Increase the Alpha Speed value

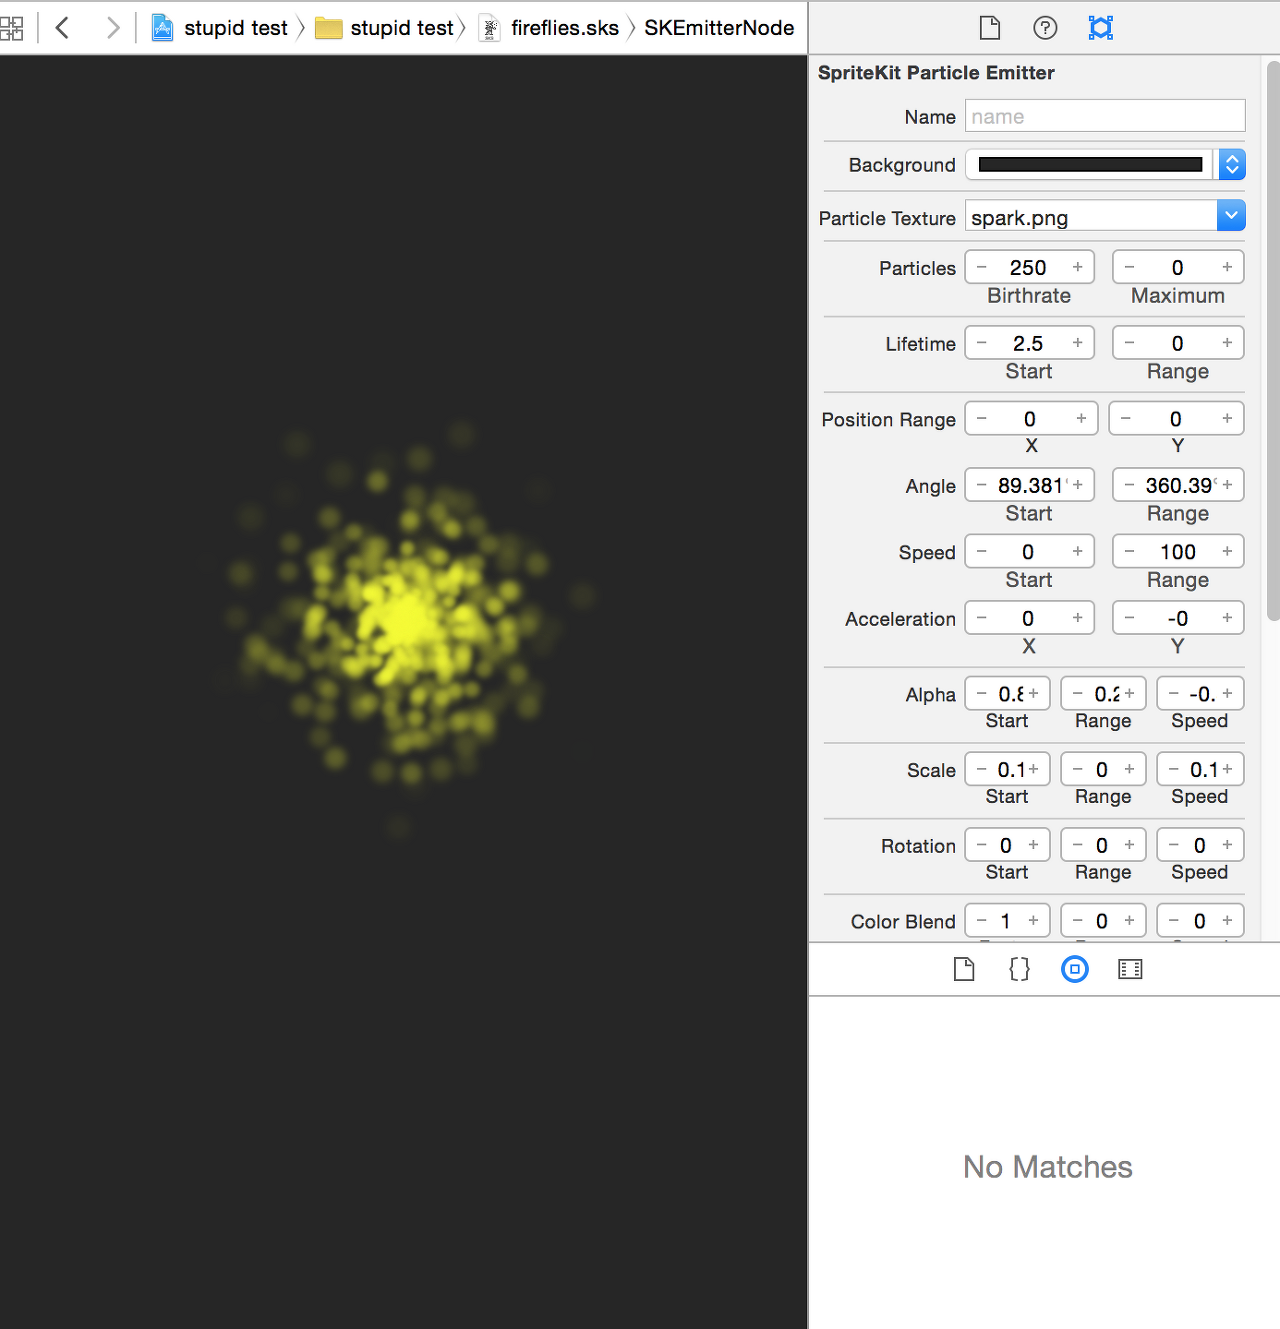click(1227, 693)
